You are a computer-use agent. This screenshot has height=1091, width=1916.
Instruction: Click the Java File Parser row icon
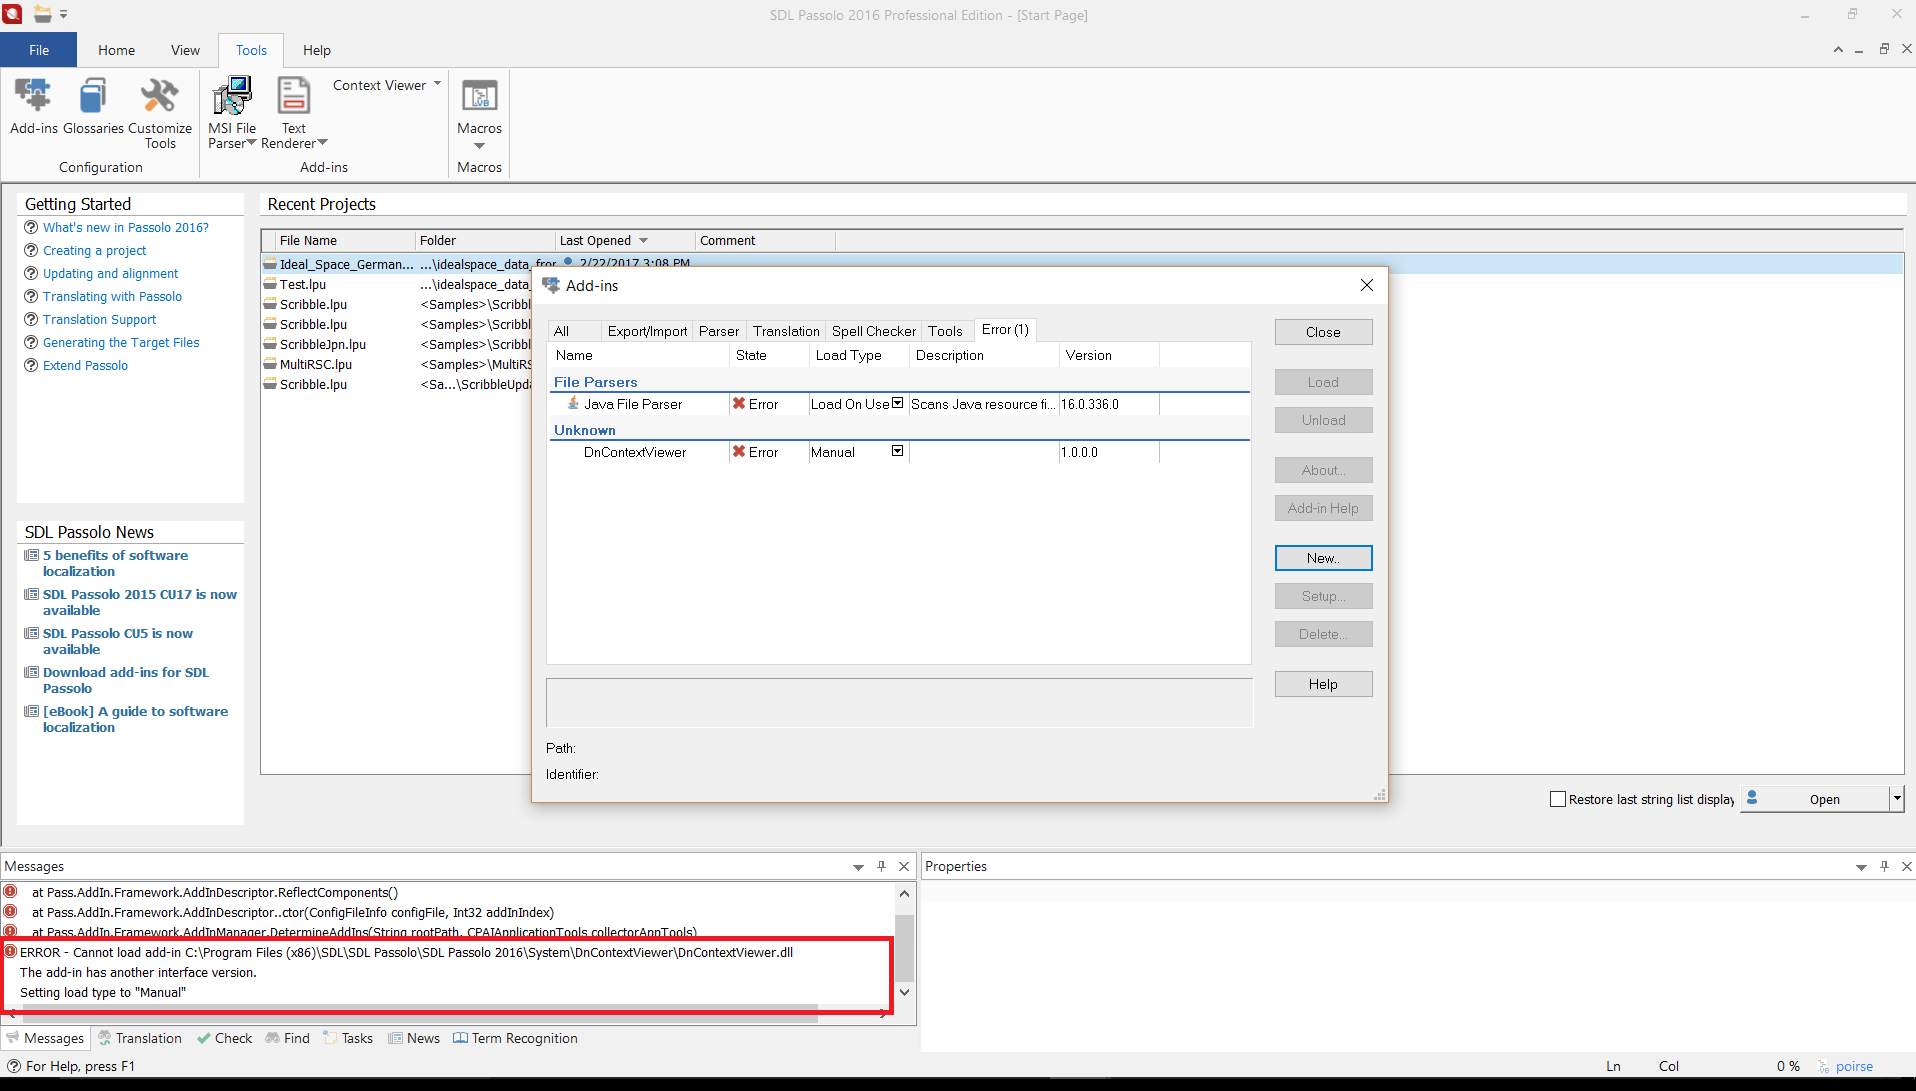click(573, 403)
